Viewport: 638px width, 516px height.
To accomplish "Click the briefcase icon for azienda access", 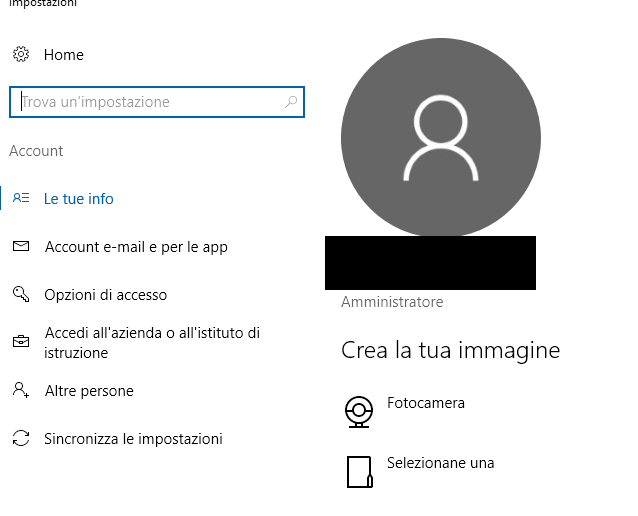I will [21, 341].
